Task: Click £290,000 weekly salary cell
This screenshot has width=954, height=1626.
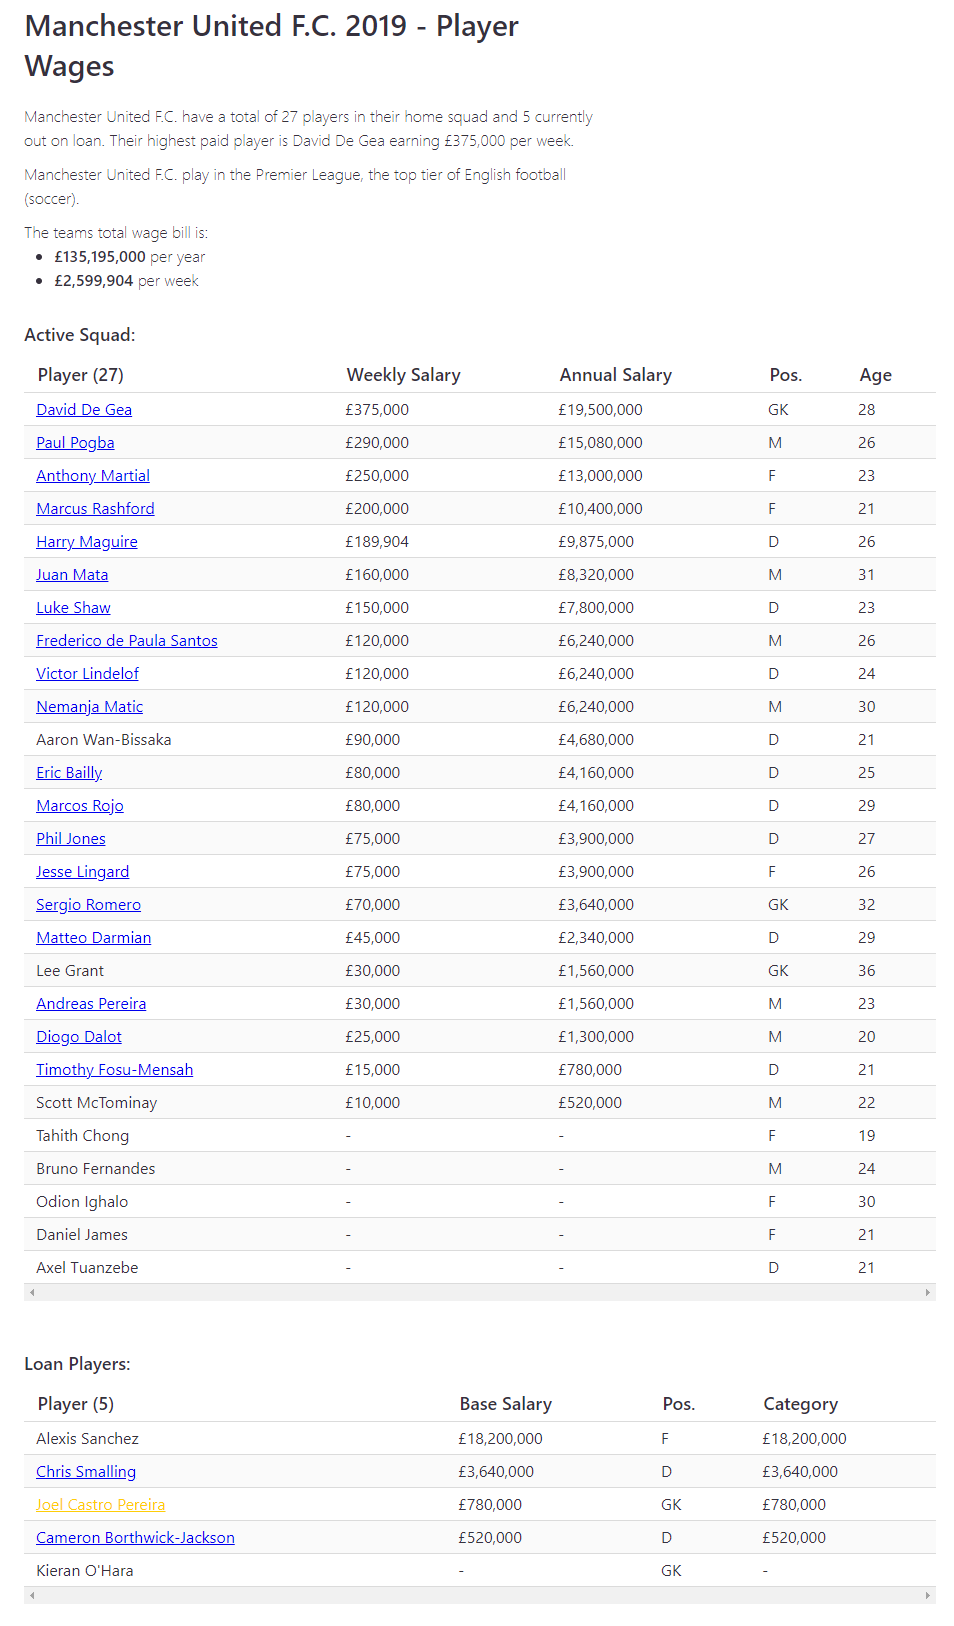Action: click(377, 442)
